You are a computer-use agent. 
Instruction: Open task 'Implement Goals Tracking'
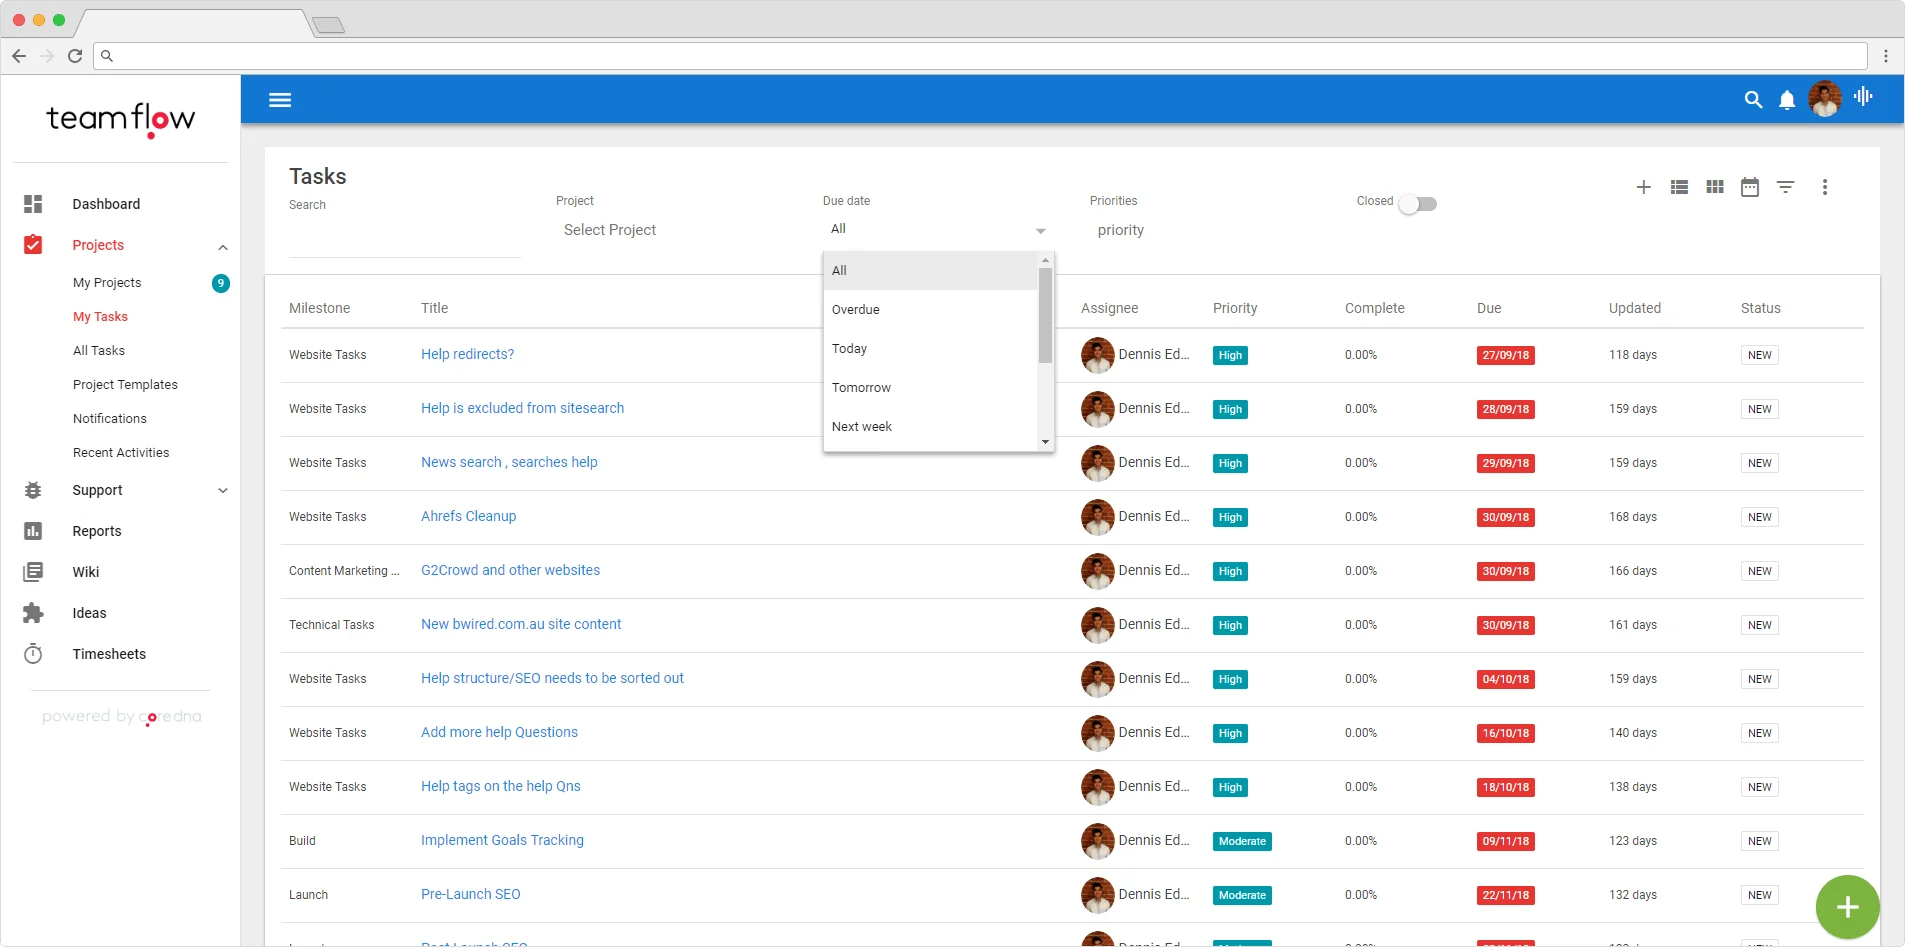click(x=502, y=840)
